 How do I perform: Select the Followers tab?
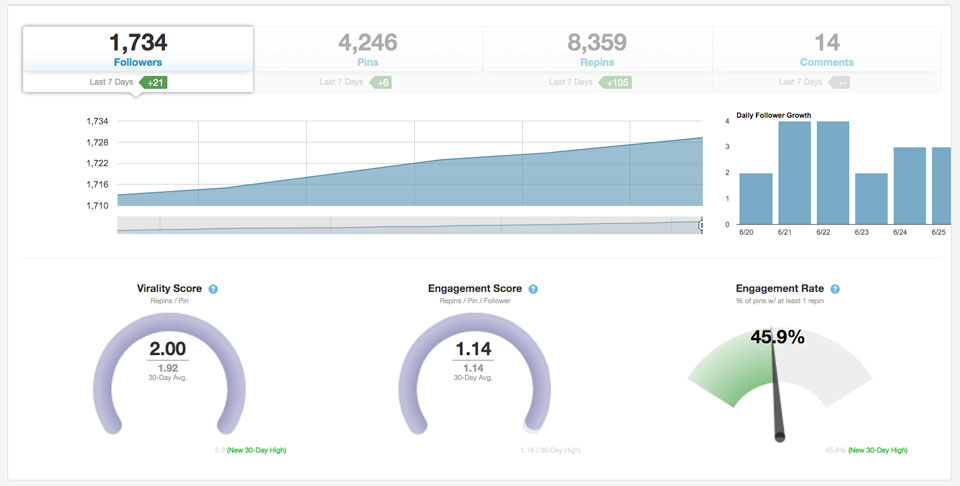[x=138, y=50]
